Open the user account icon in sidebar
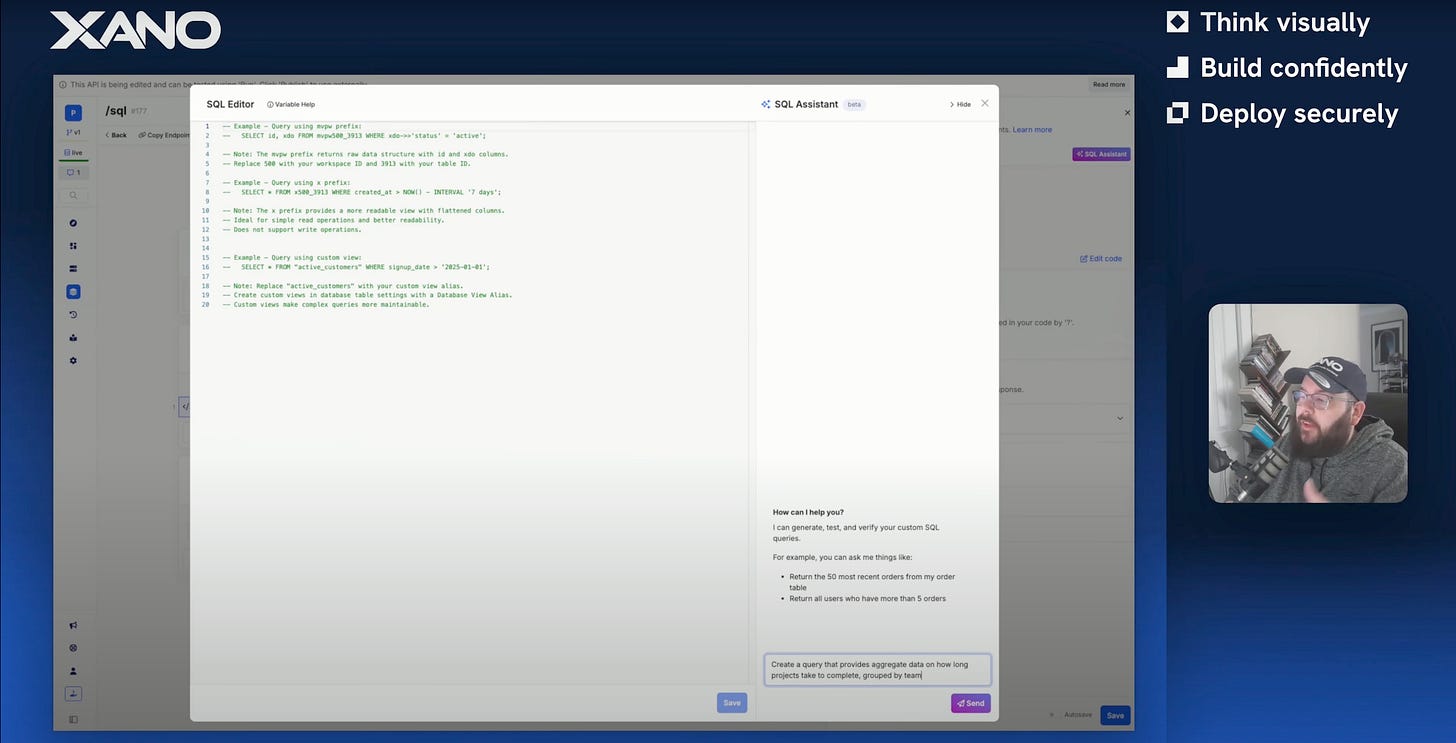1456x743 pixels. [73, 671]
